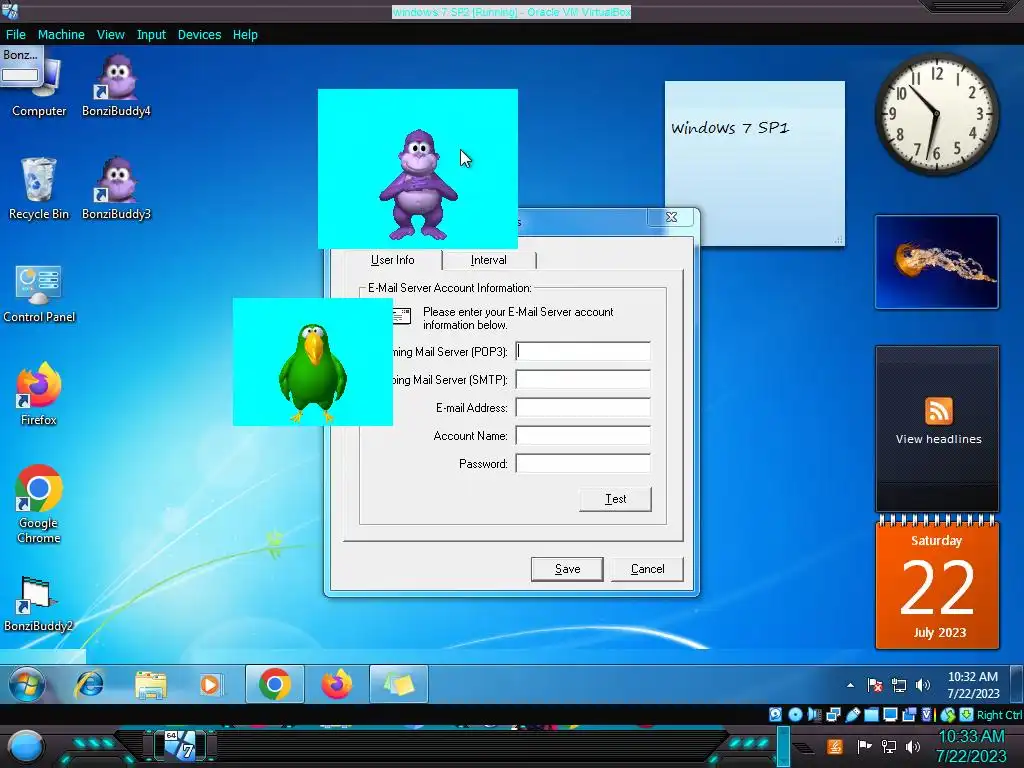Open guest network tray icon

pyautogui.click(x=899, y=685)
